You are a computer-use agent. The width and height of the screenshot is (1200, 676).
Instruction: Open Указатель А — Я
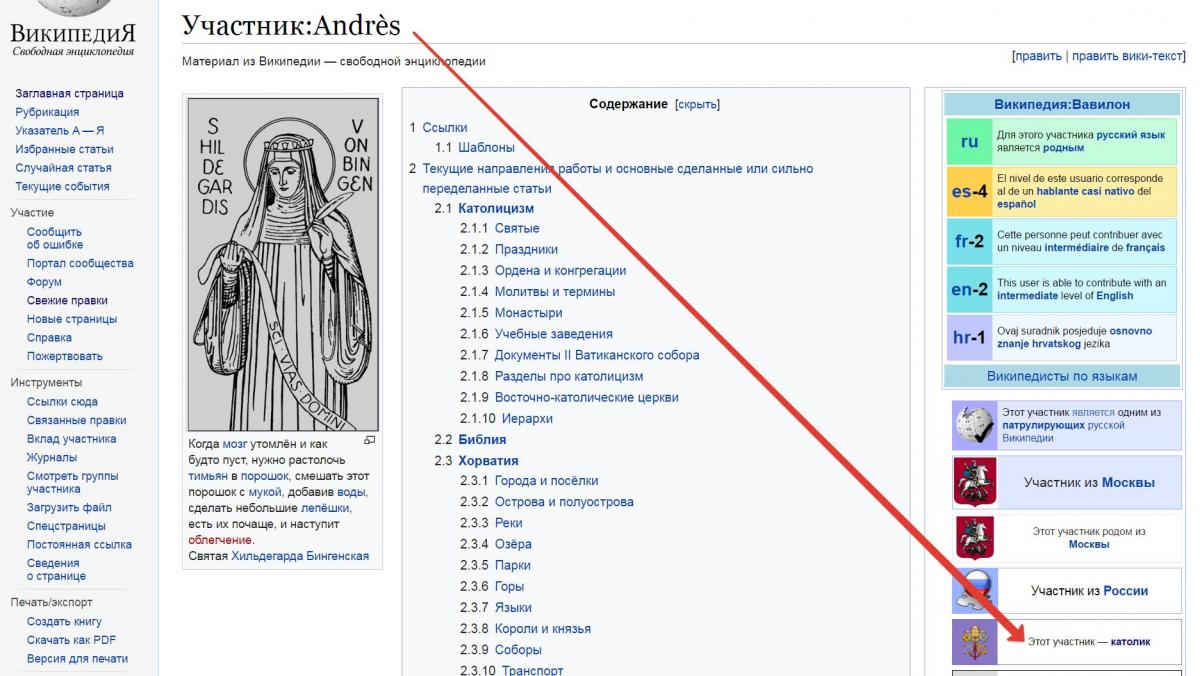pyautogui.click(x=59, y=130)
